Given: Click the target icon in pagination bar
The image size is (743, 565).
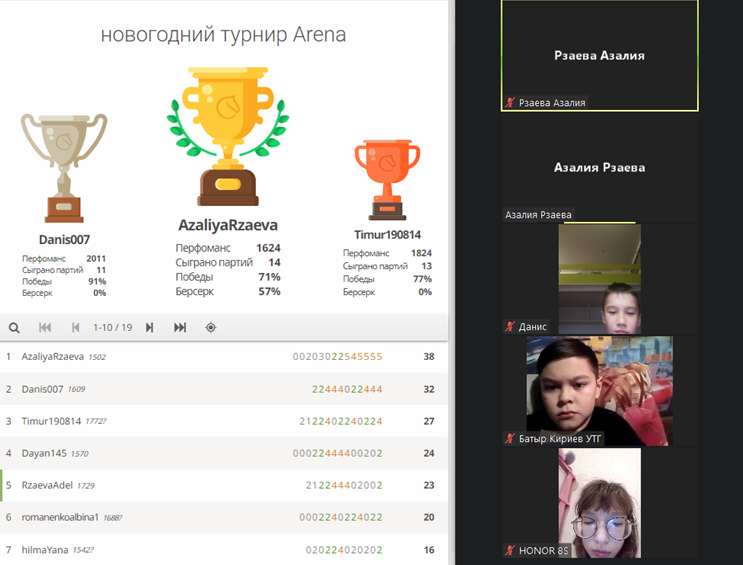Looking at the screenshot, I should tap(211, 327).
